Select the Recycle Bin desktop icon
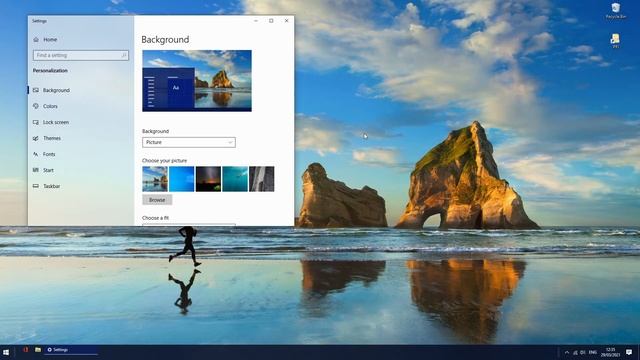The width and height of the screenshot is (640, 360). (x=616, y=11)
